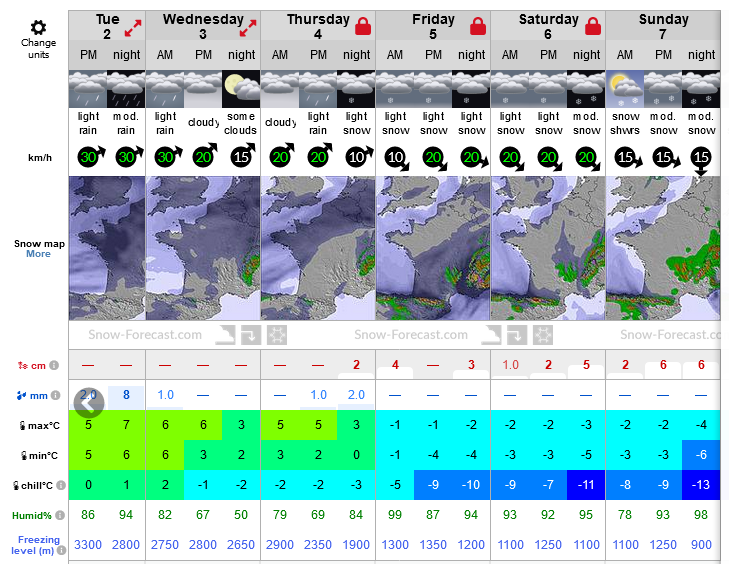Click the max°C row label
Screen dimensions: 729x564
pos(40,425)
